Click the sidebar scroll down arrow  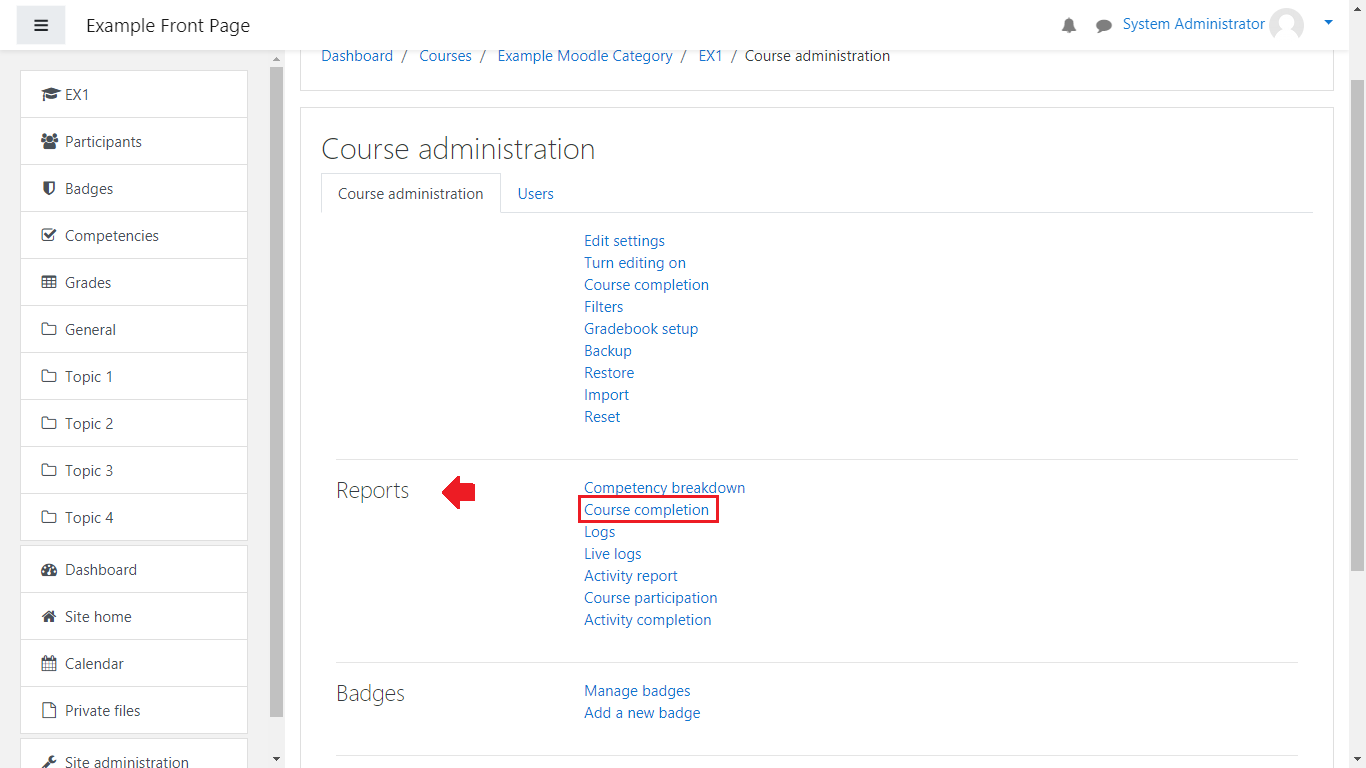coord(277,759)
